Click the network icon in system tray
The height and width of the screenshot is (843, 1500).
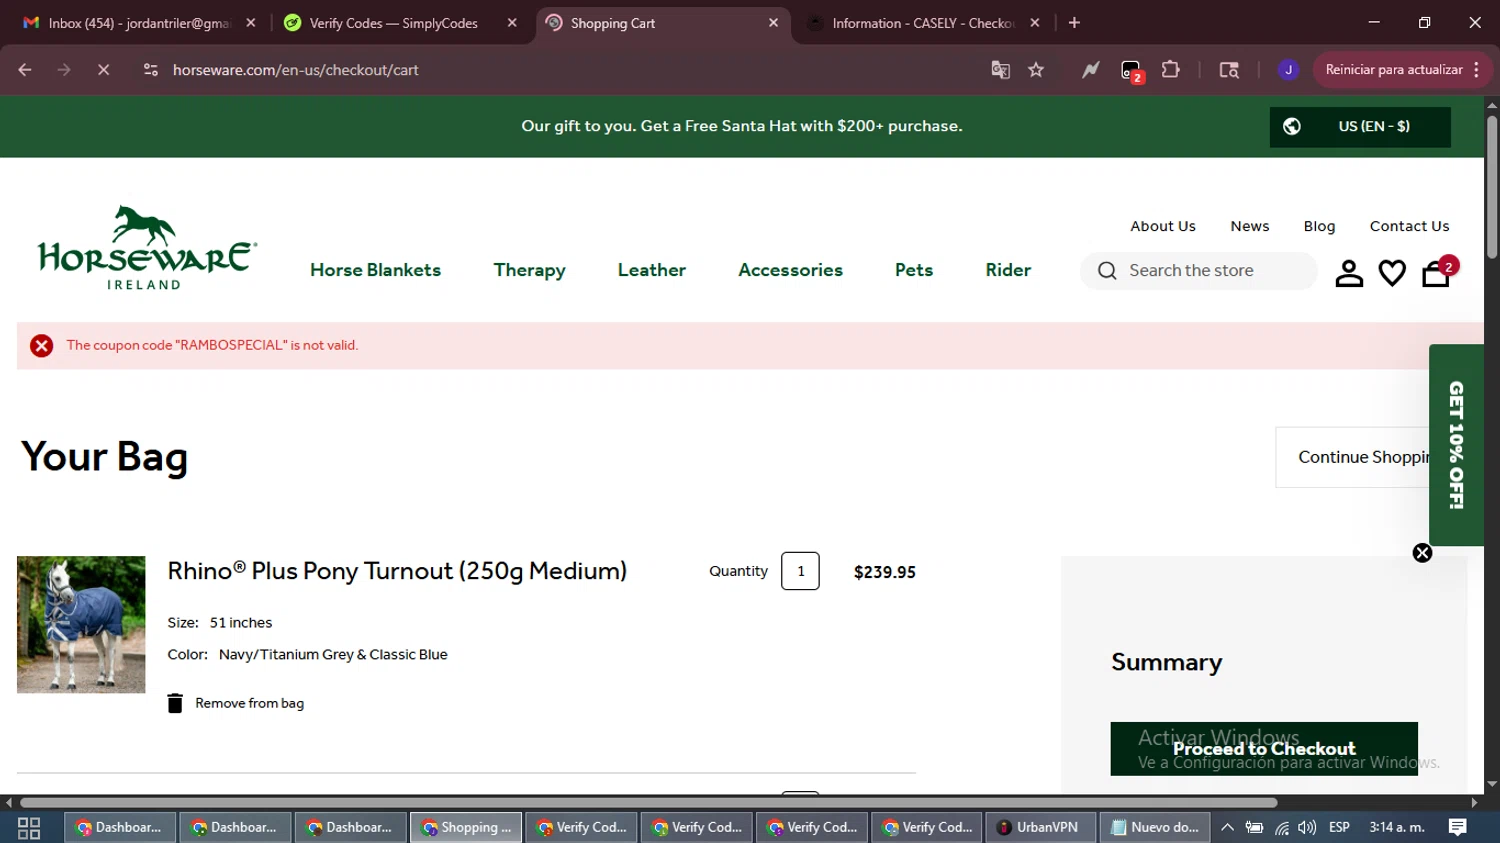coord(1282,828)
